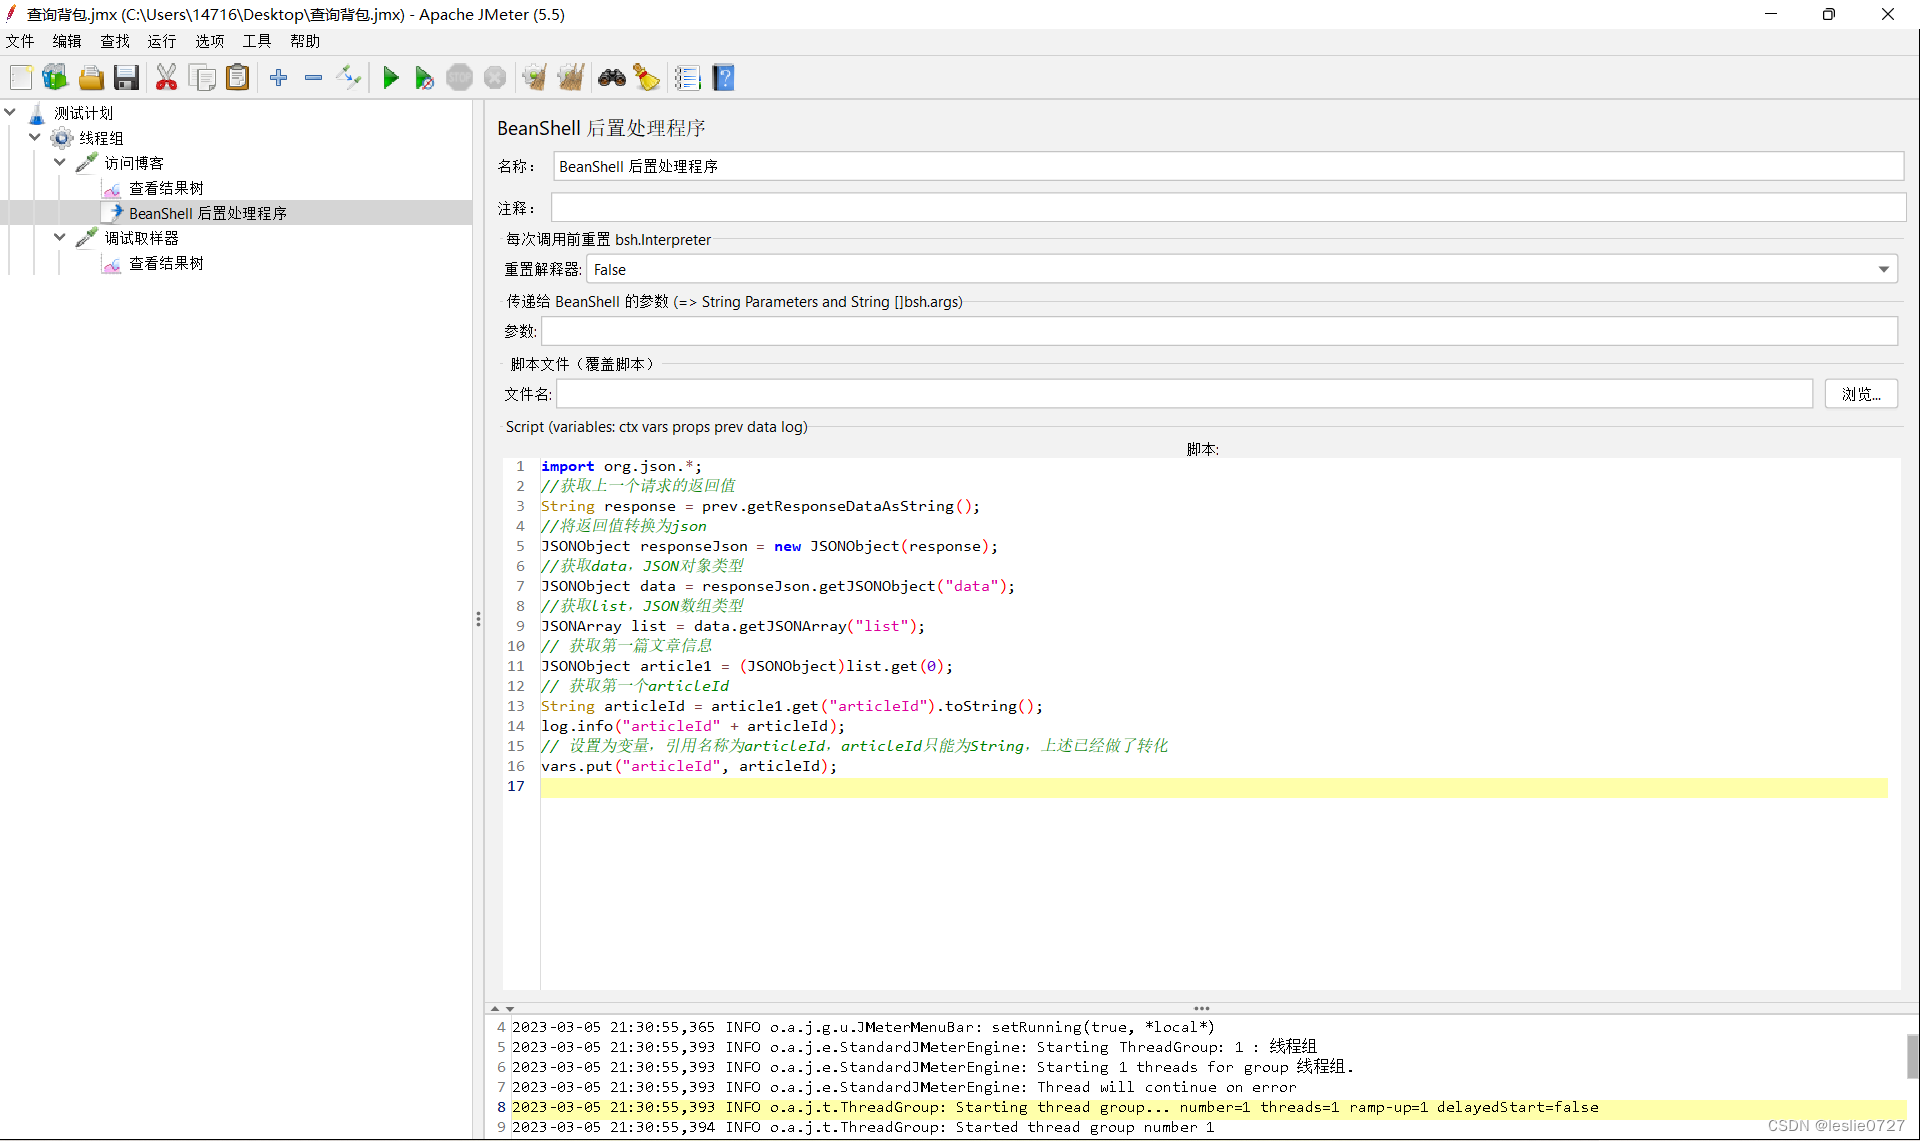Click the log panel vertical scrollbar
1920x1141 pixels.
click(1911, 1058)
